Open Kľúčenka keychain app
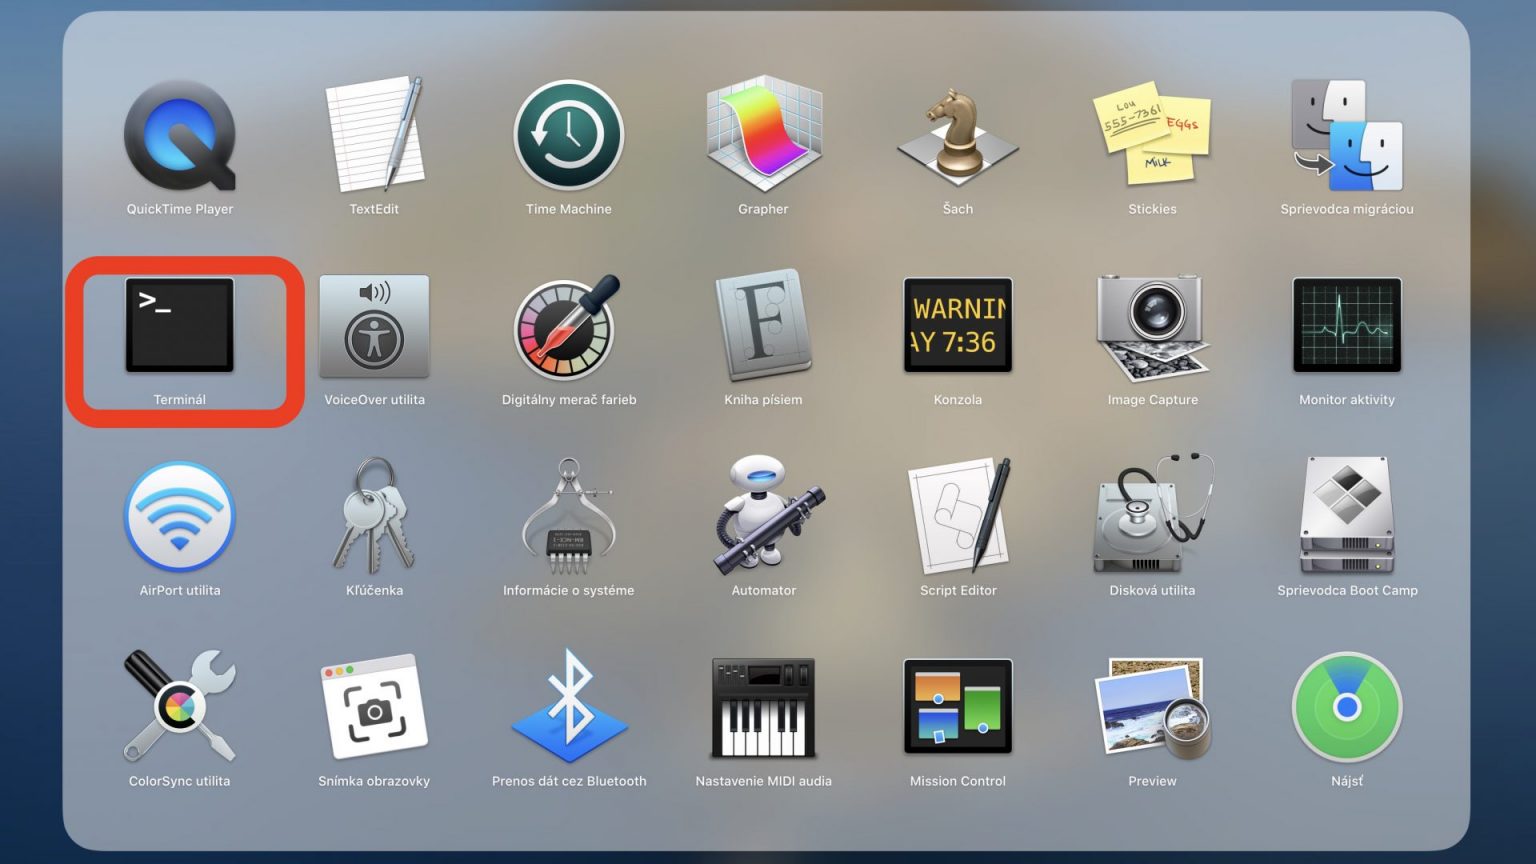1536x864 pixels. [374, 517]
